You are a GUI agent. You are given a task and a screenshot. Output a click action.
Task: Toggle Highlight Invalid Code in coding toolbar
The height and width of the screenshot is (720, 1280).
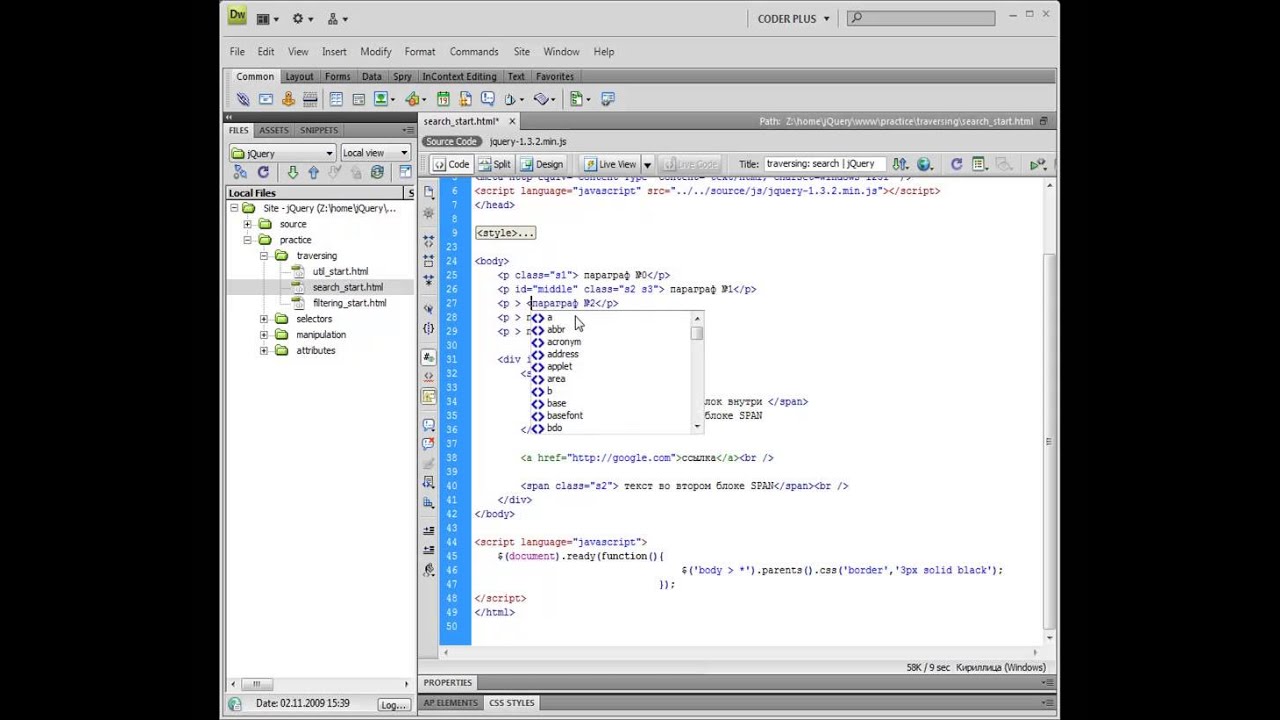[x=429, y=376]
